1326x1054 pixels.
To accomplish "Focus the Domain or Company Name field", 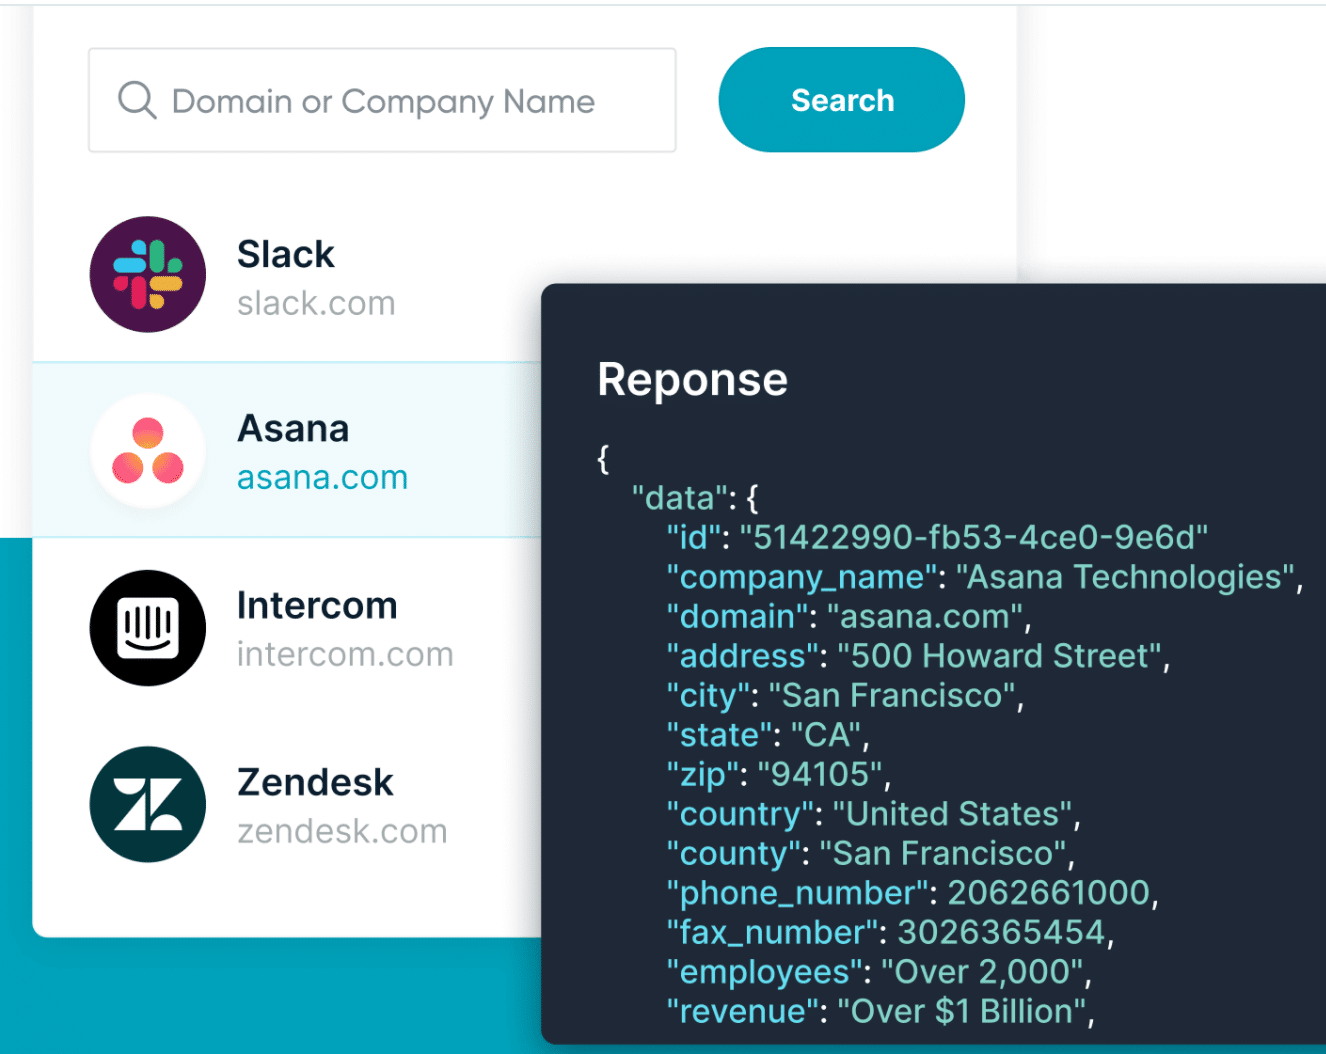I will pyautogui.click(x=382, y=100).
